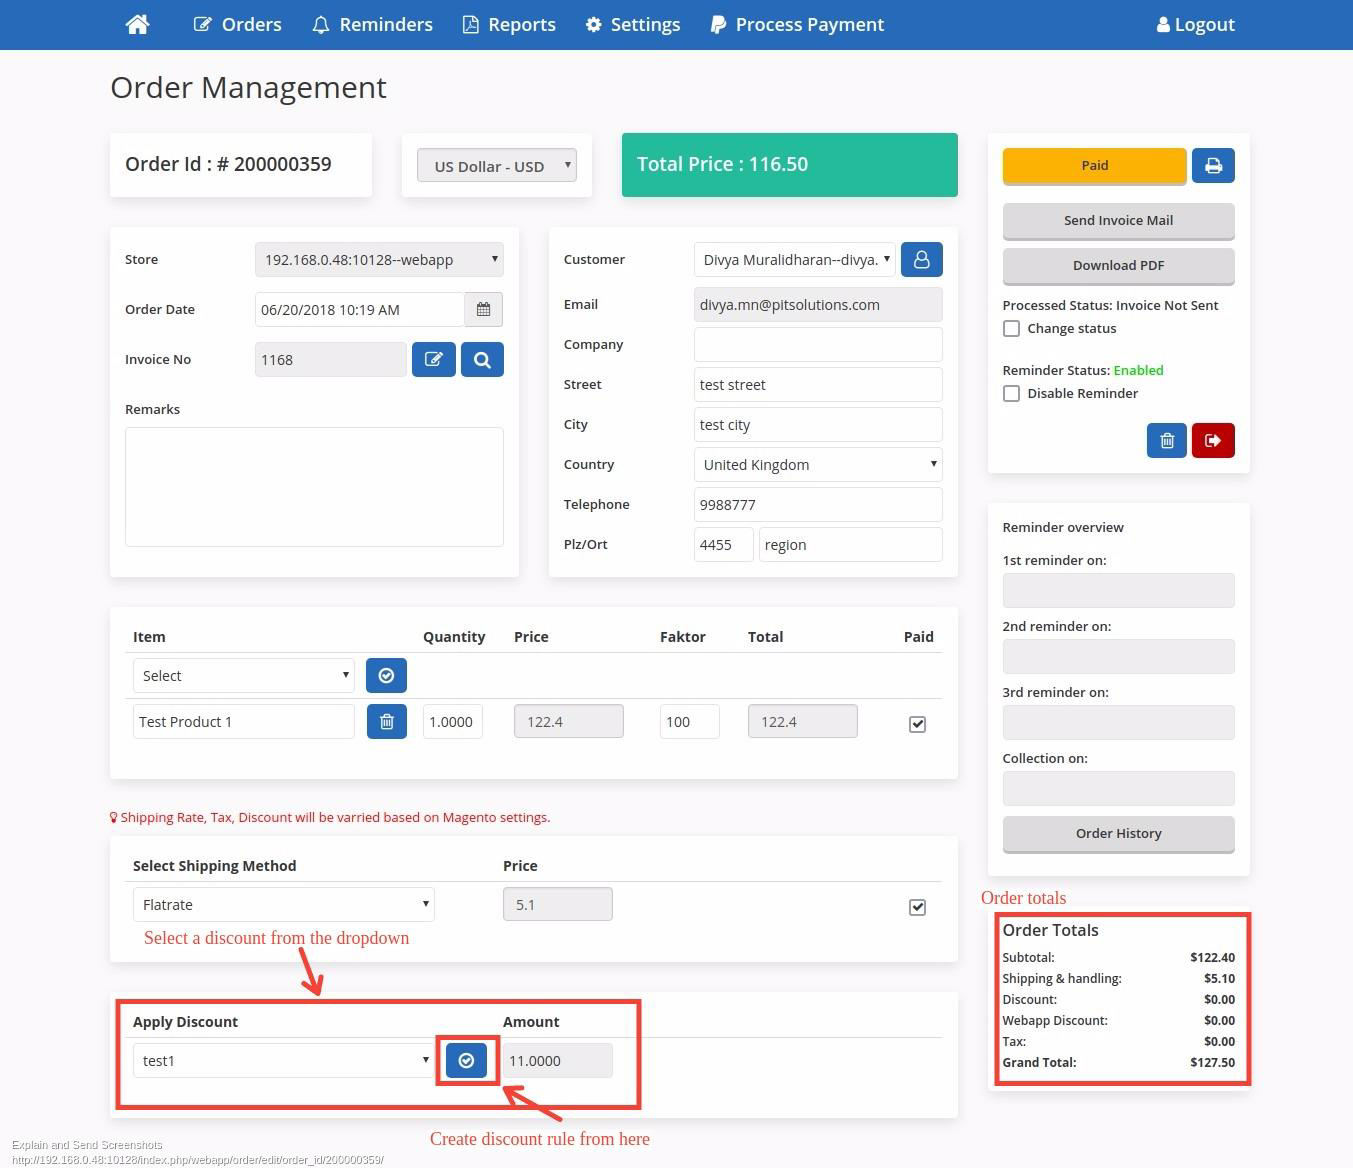
Task: Click the edit invoice number icon
Action: pos(434,360)
